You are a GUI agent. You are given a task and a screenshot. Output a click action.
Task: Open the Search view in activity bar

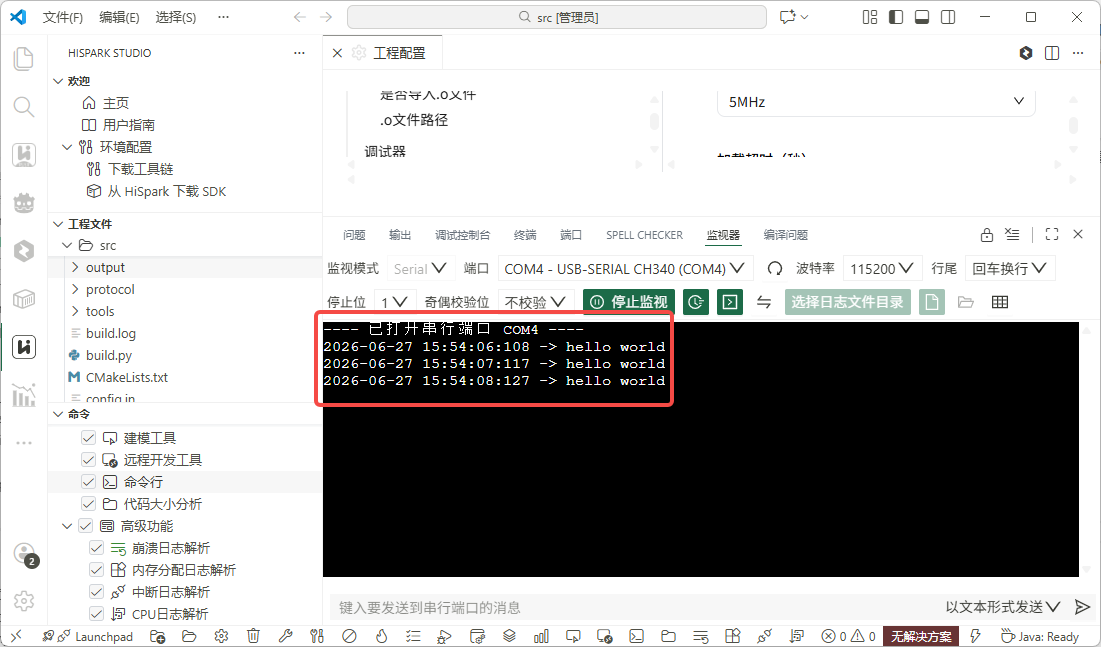[x=24, y=107]
